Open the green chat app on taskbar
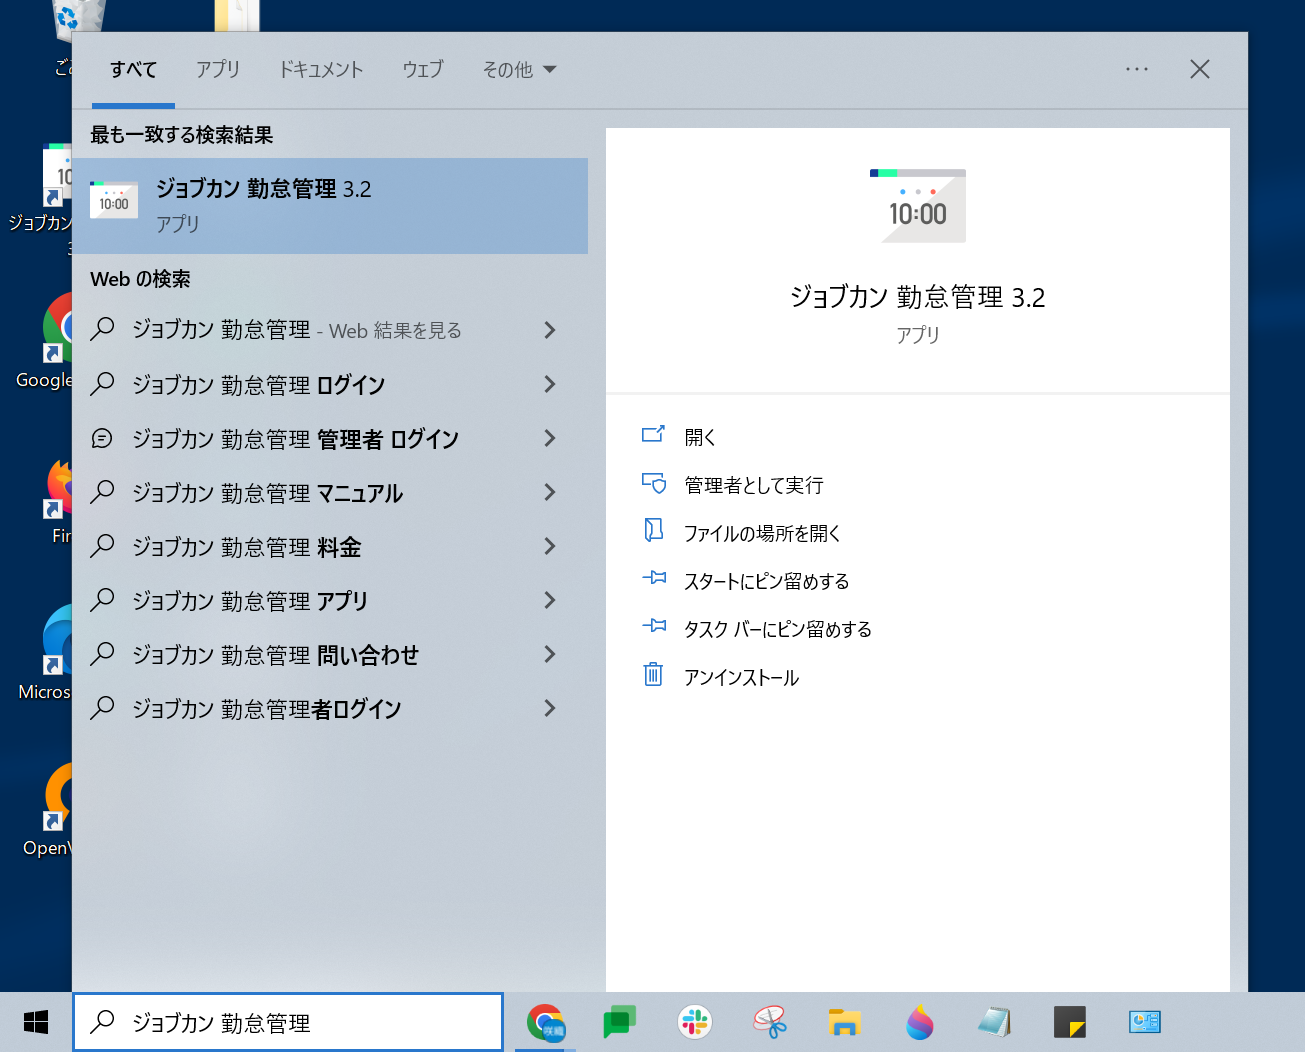This screenshot has height=1052, width=1305. (x=620, y=1022)
